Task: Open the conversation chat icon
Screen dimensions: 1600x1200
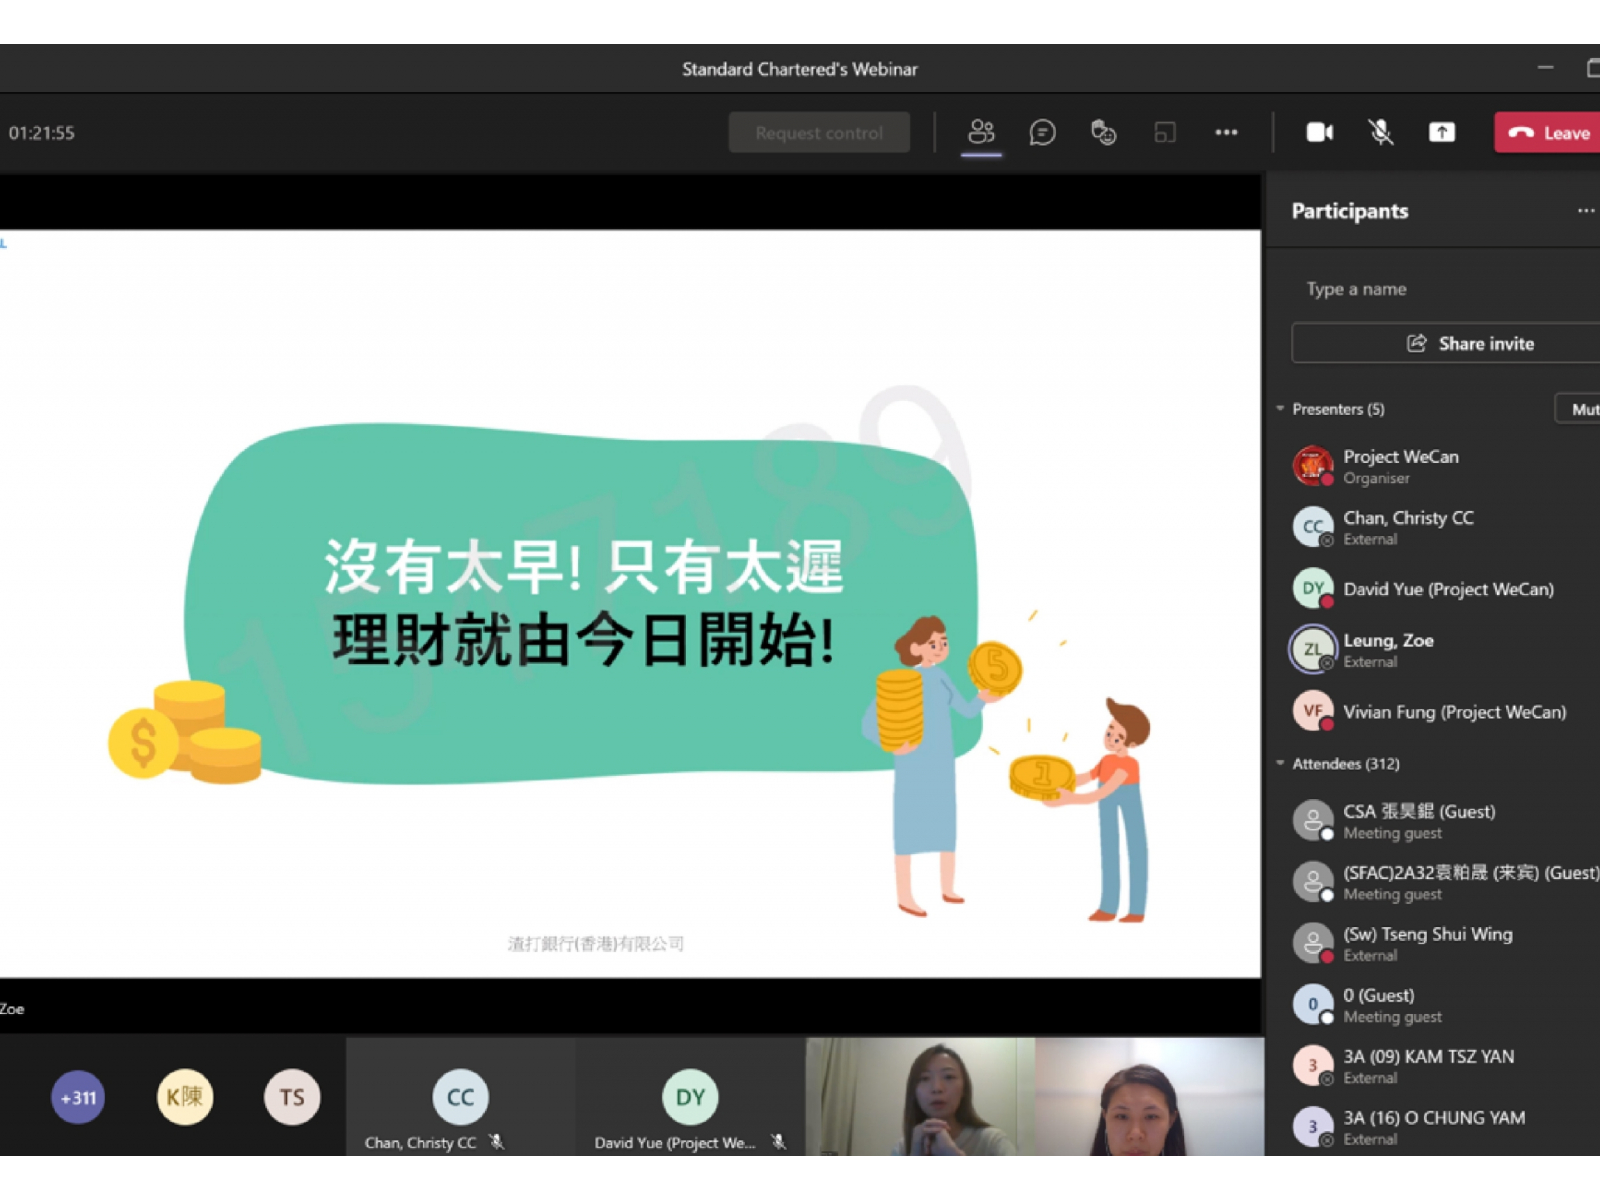Action: 1042,132
